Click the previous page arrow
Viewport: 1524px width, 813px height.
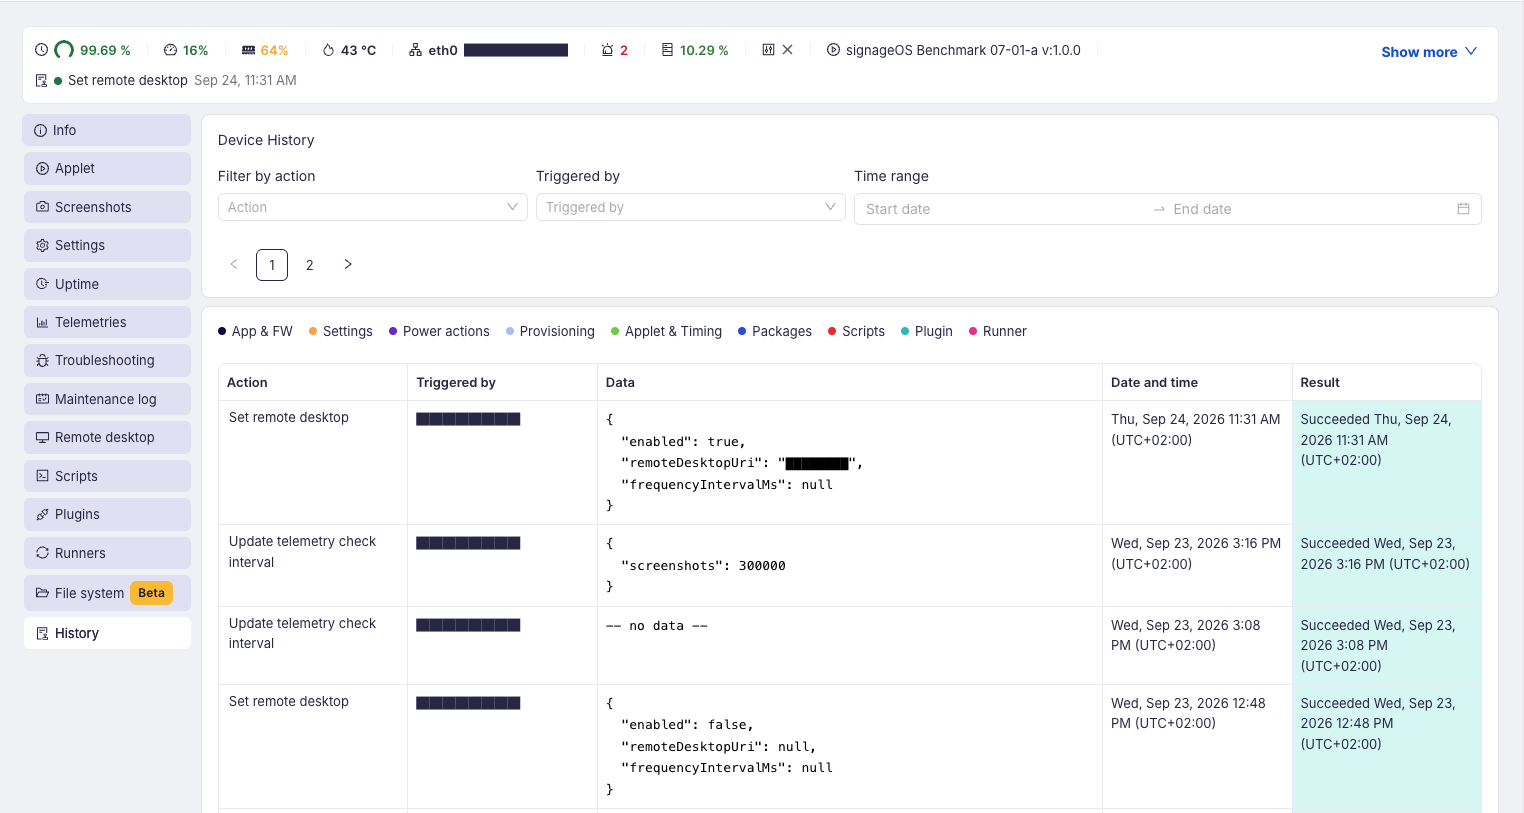pos(234,264)
